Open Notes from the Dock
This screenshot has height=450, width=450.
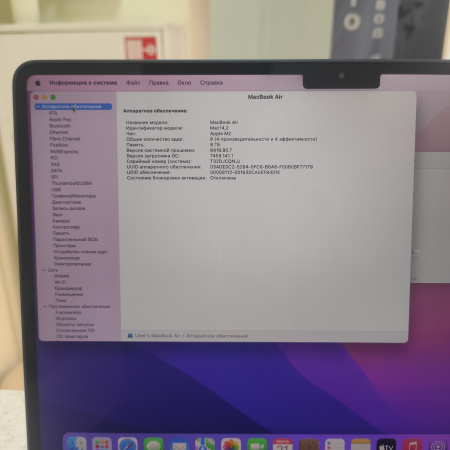click(x=361, y=444)
